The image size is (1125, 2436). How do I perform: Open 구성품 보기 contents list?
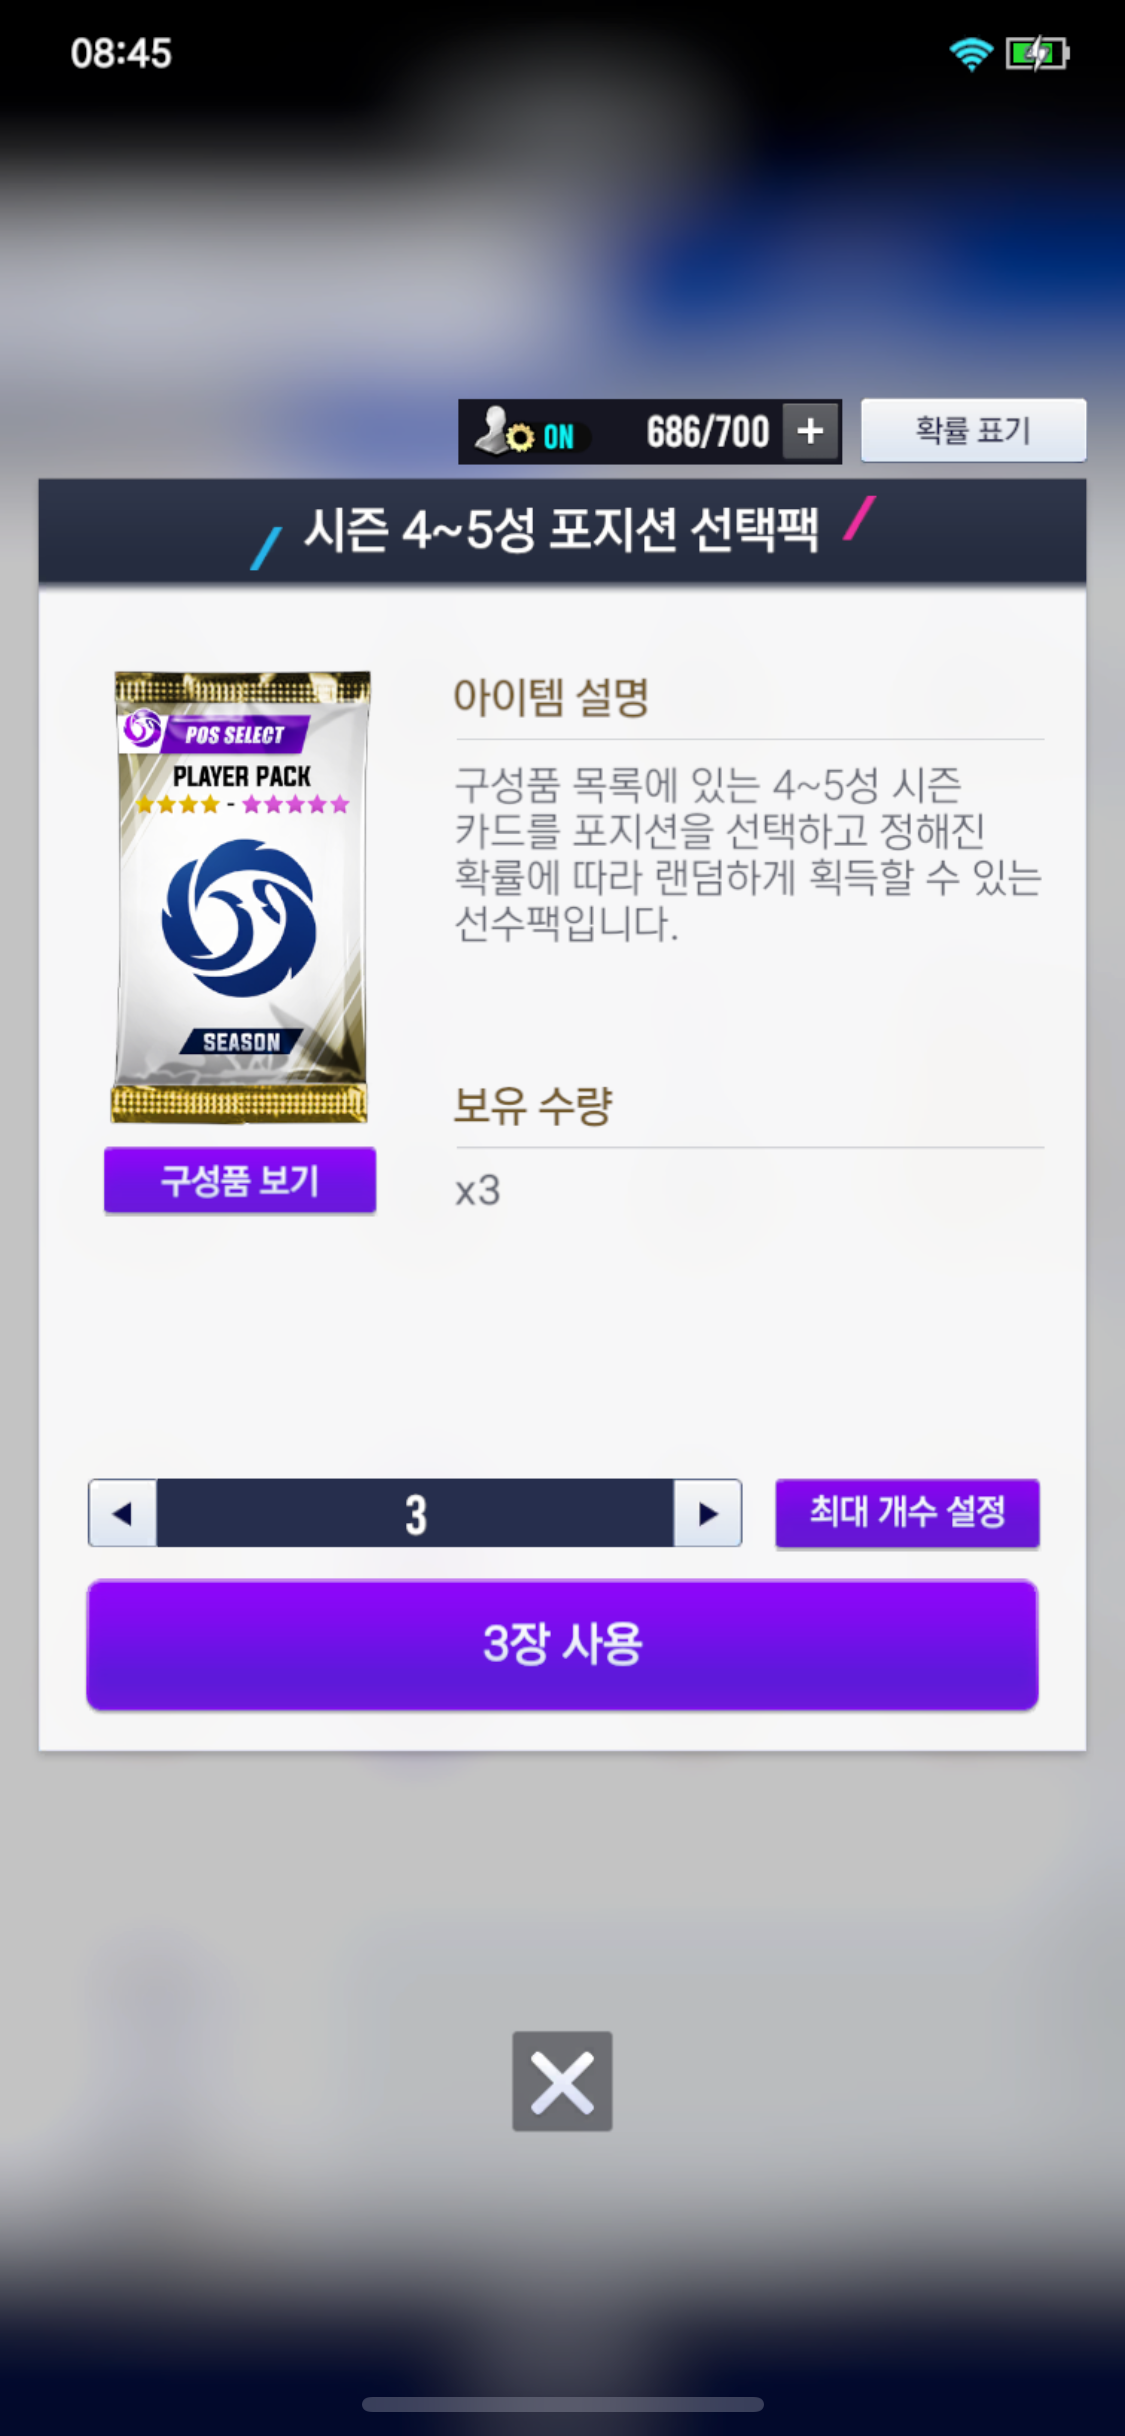pyautogui.click(x=240, y=1180)
